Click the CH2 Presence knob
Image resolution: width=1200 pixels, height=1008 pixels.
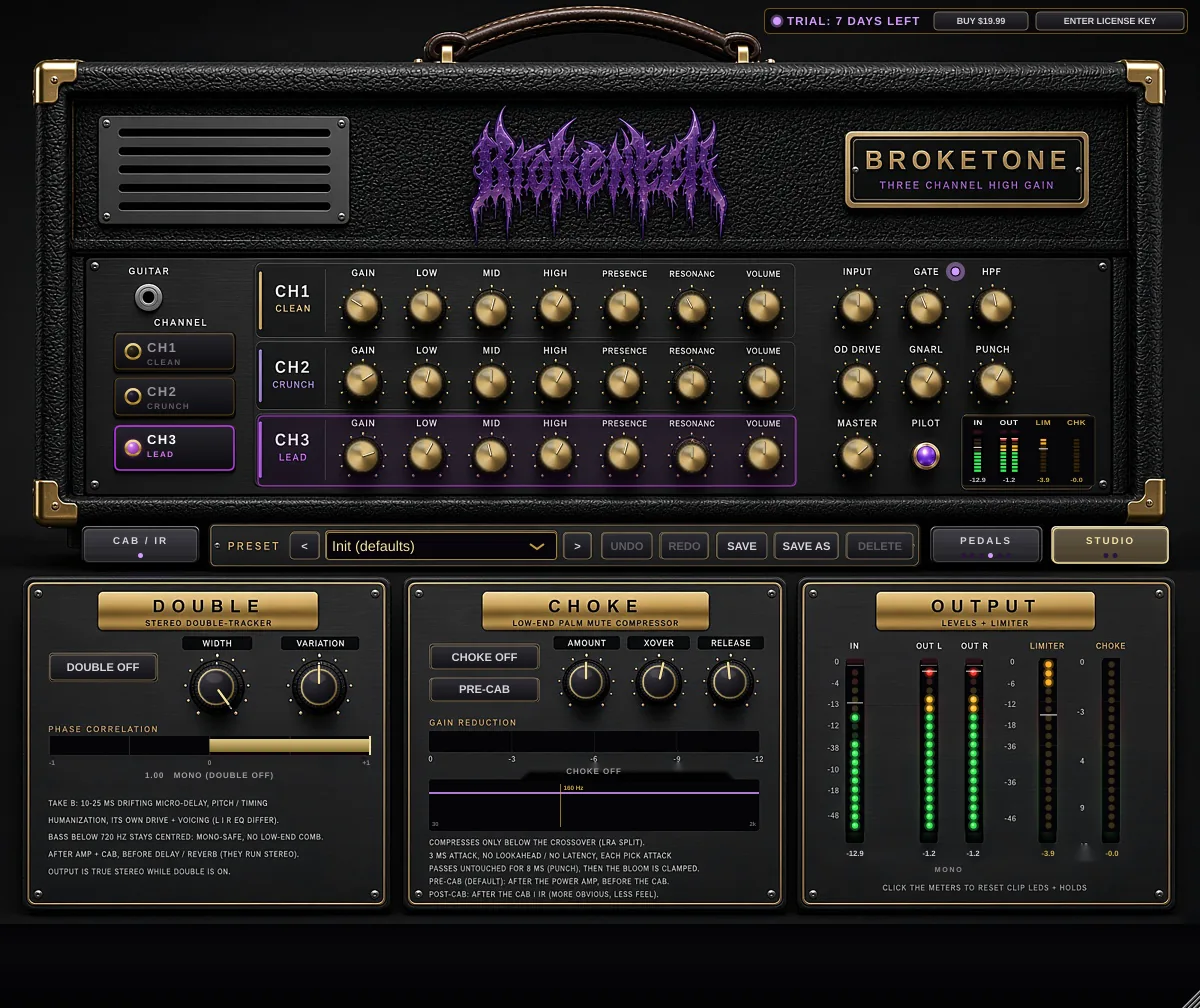point(624,381)
